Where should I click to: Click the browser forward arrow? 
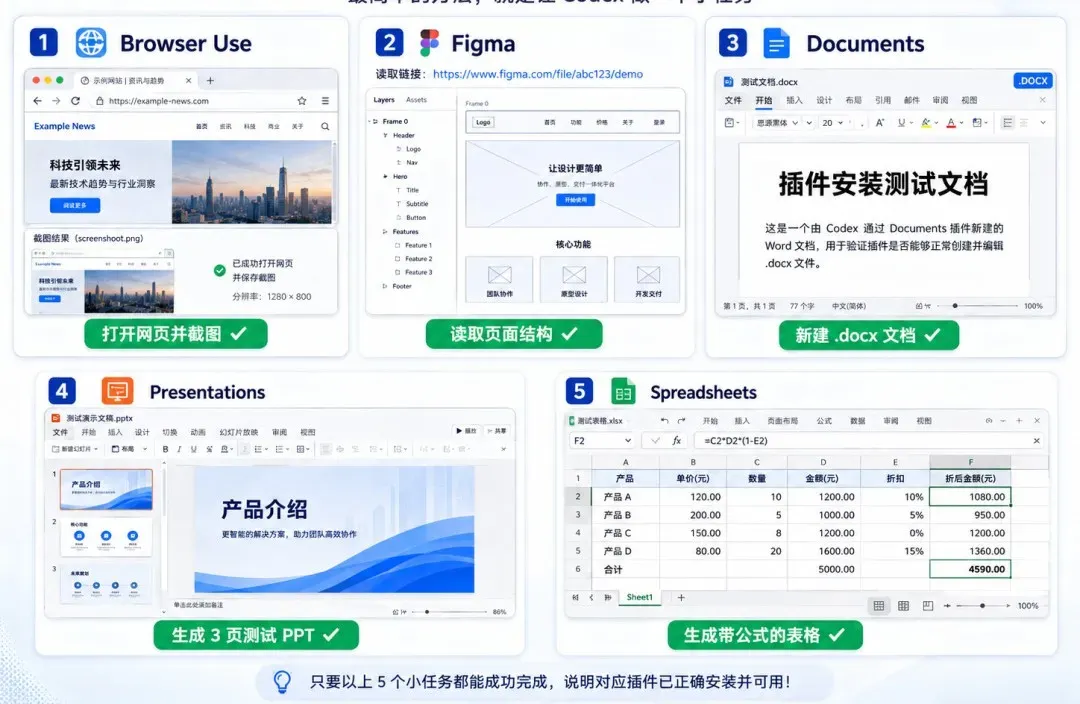pyautogui.click(x=56, y=101)
